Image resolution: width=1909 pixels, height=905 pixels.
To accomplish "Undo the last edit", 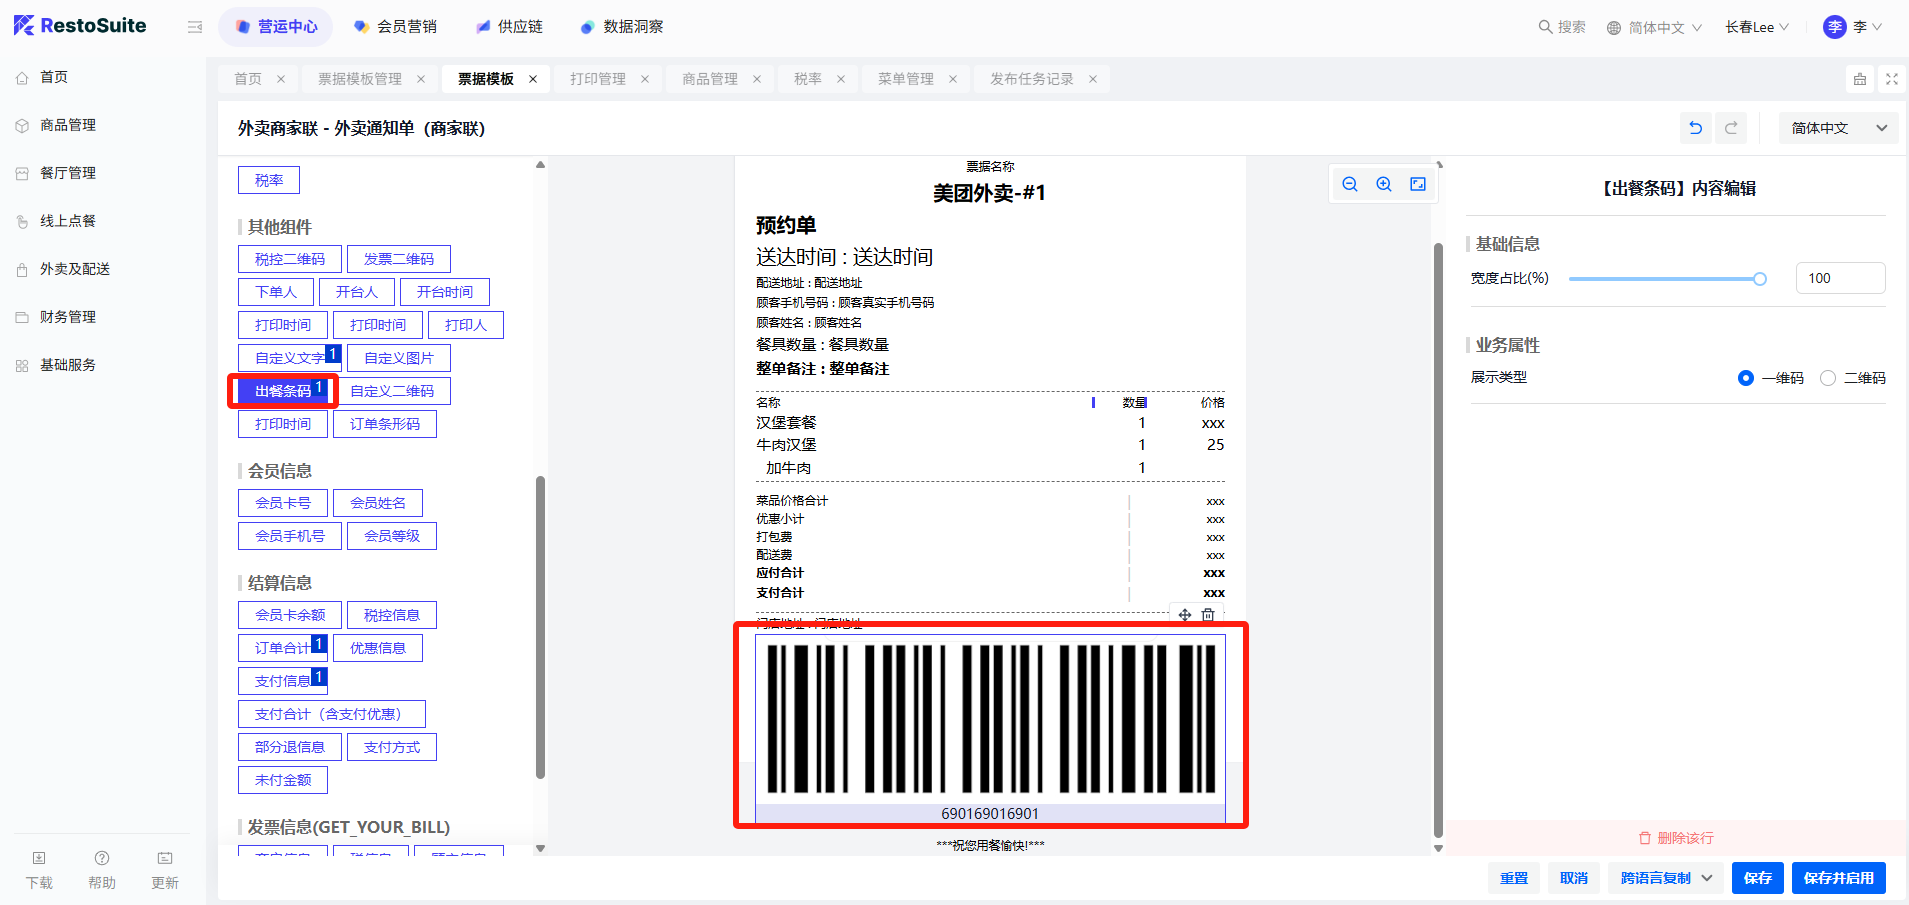I will pyautogui.click(x=1696, y=128).
